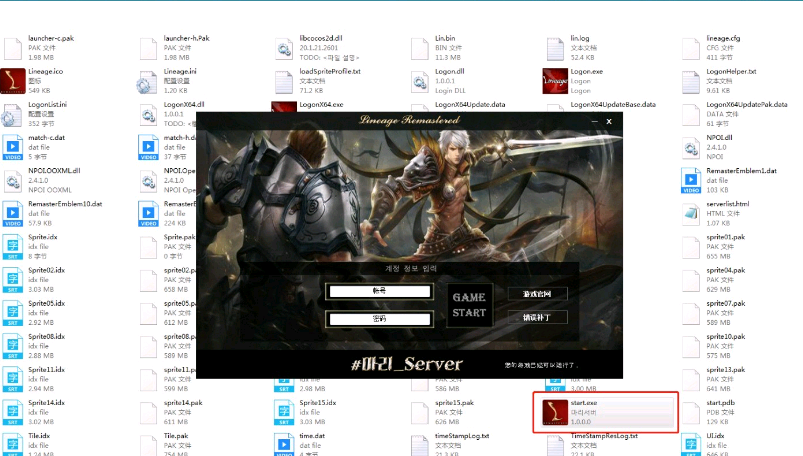This screenshot has height=456, width=803.
Task: Select file name TimeStampResLog.txt
Action: 604,436
